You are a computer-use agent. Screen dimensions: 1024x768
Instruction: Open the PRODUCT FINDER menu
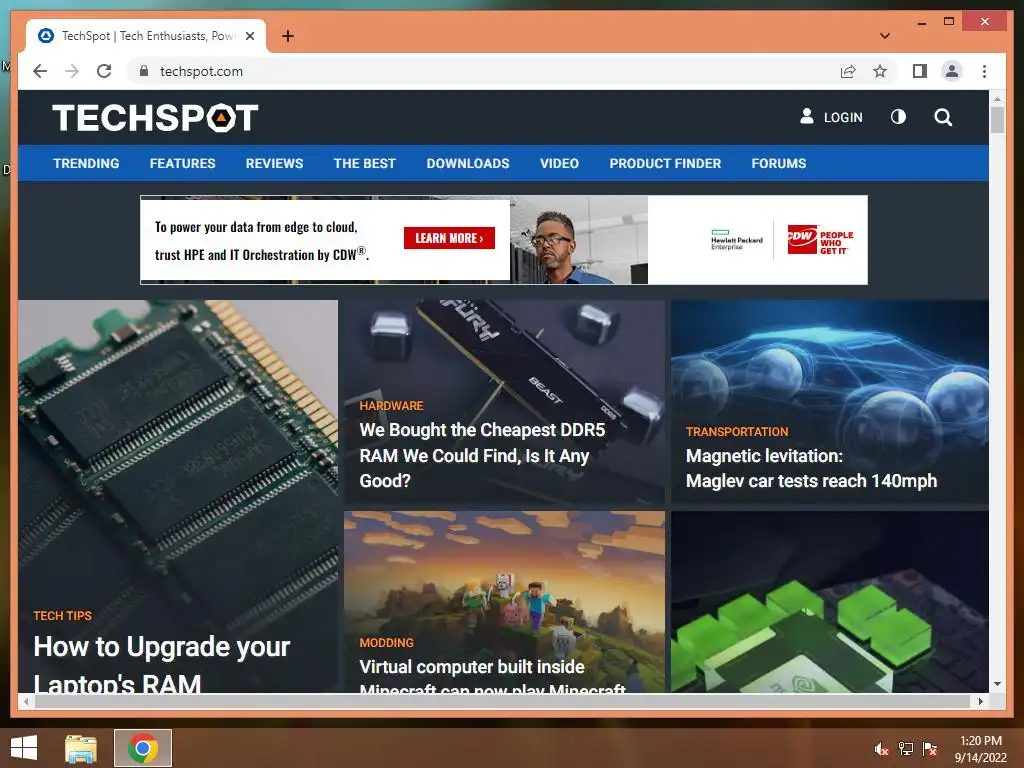click(x=665, y=163)
